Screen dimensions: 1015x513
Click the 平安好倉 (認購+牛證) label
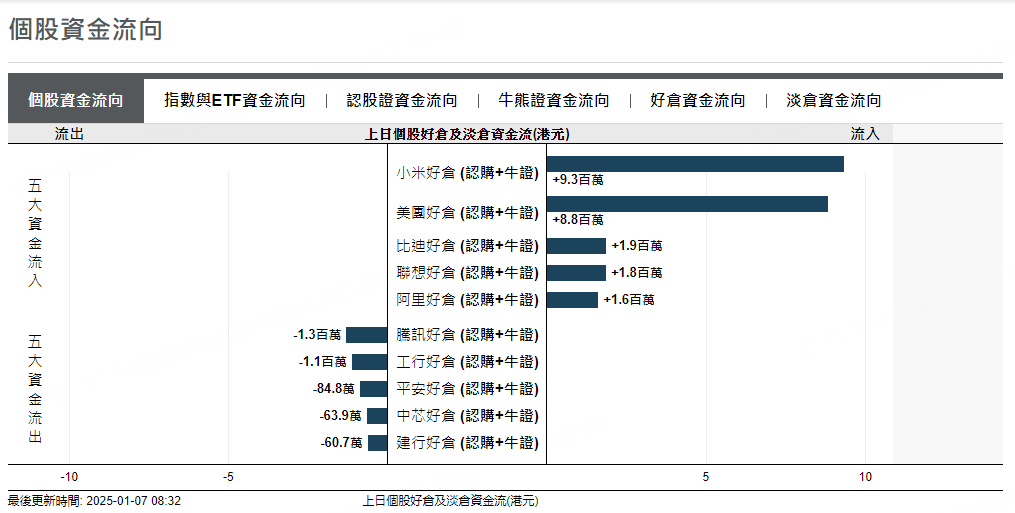coord(467,389)
